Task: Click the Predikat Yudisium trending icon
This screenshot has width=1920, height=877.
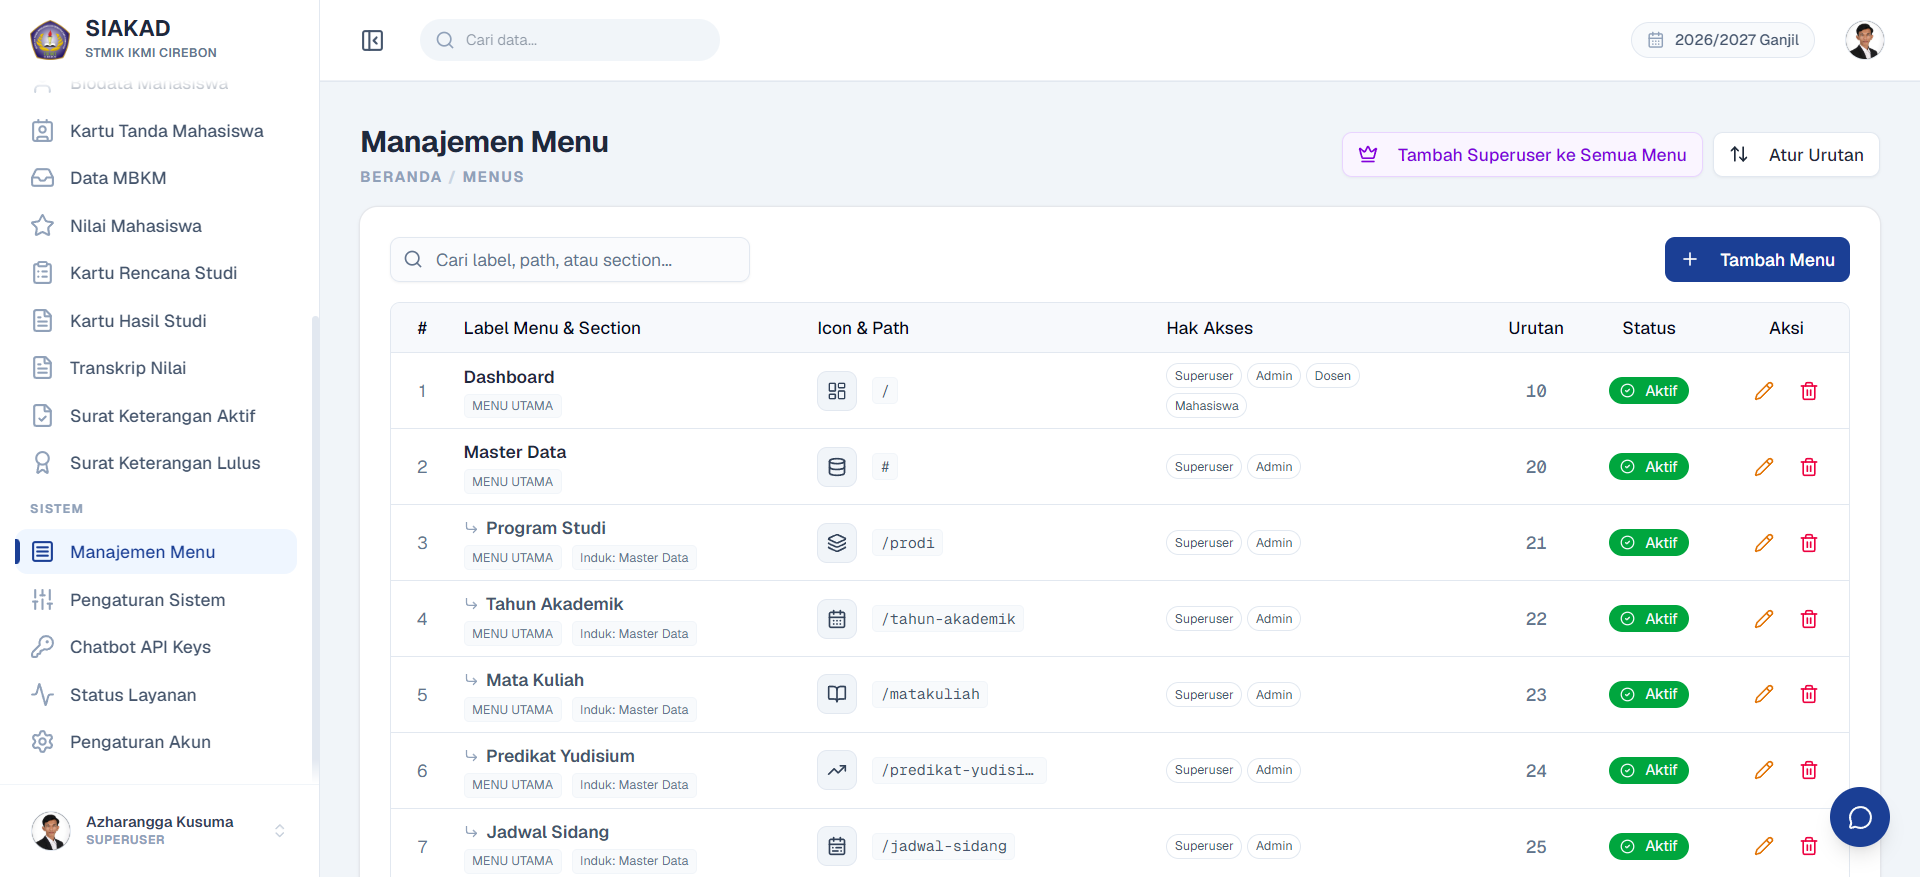Action: (x=837, y=770)
